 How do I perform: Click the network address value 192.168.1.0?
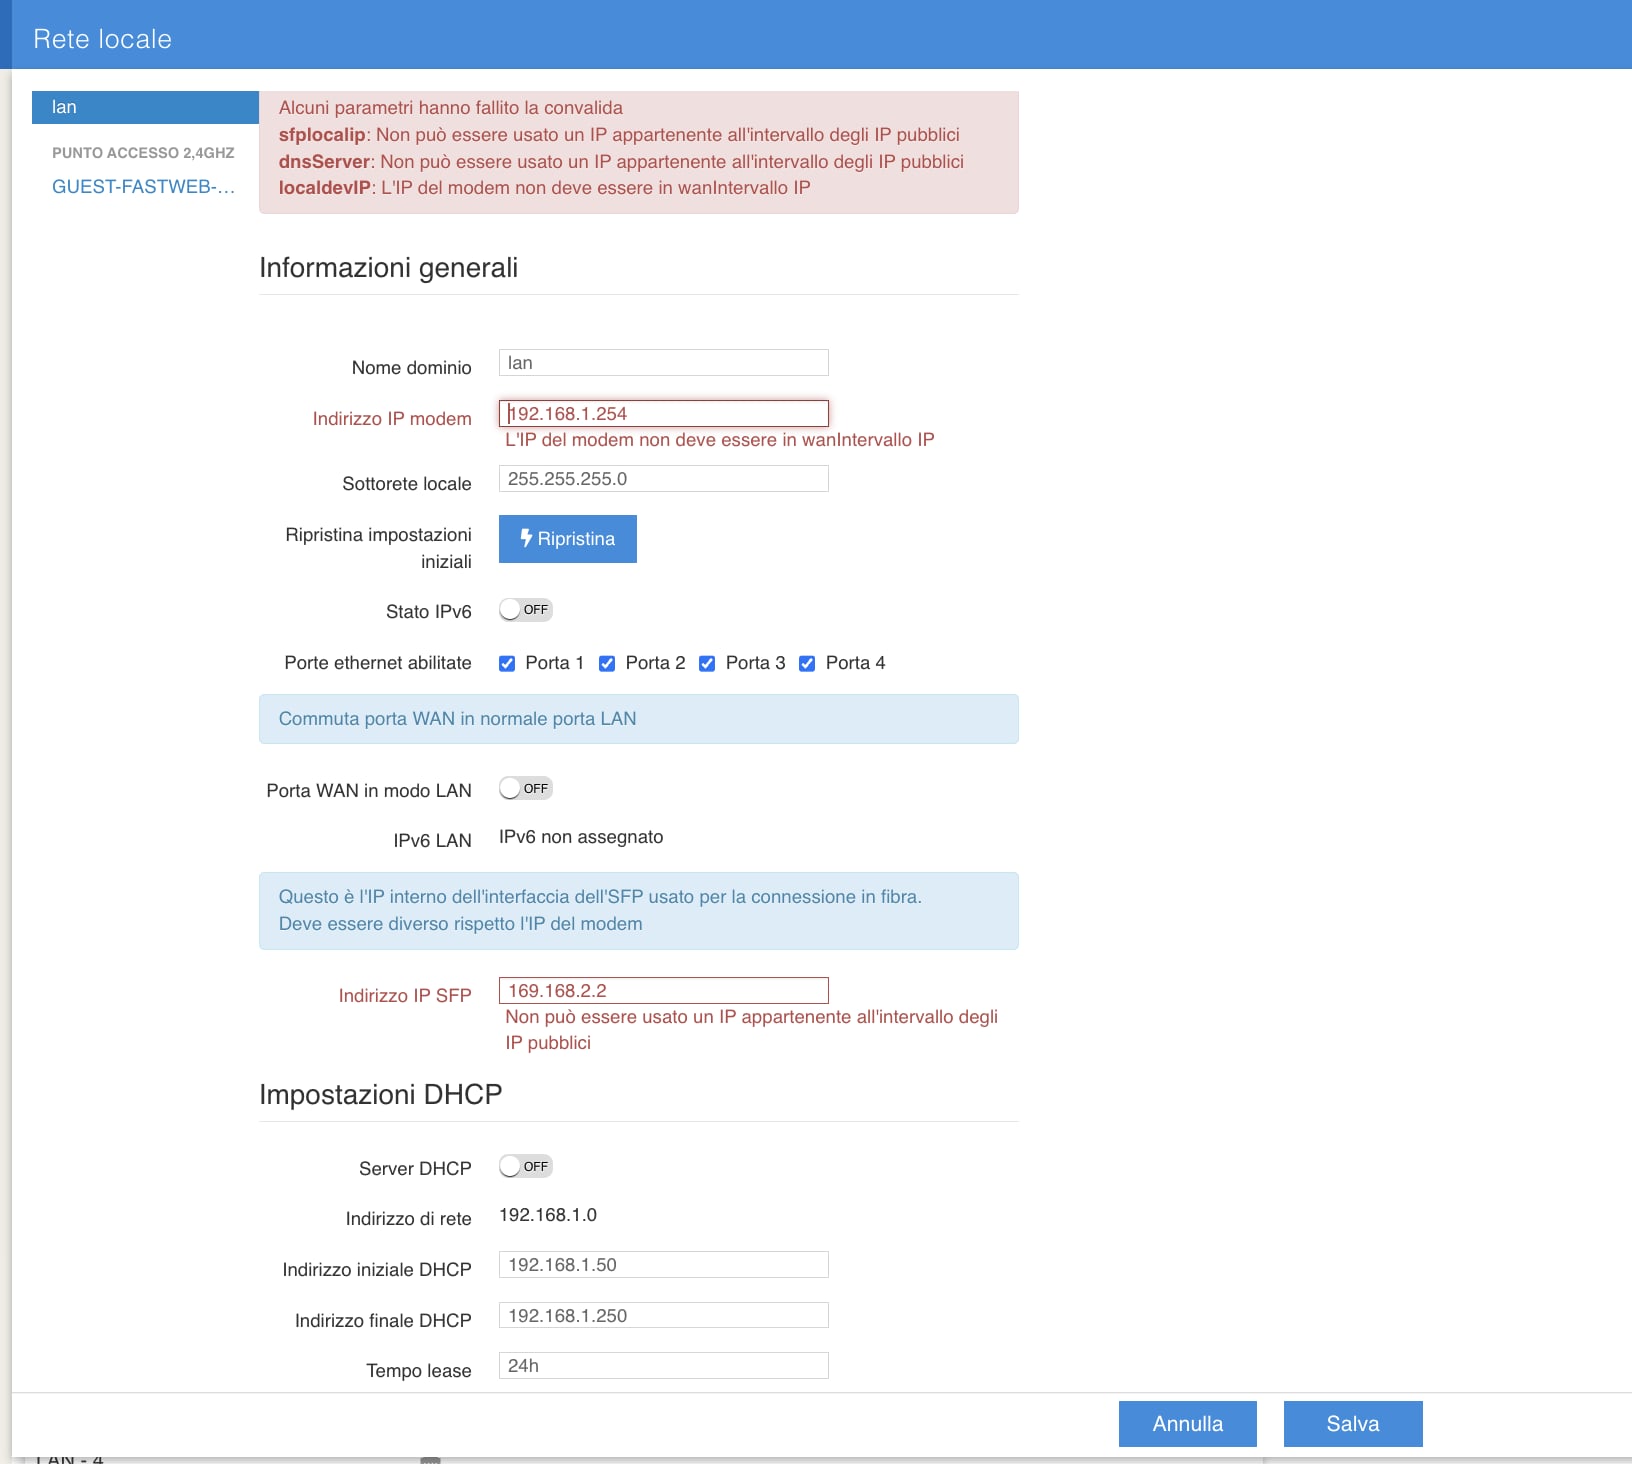click(548, 1215)
